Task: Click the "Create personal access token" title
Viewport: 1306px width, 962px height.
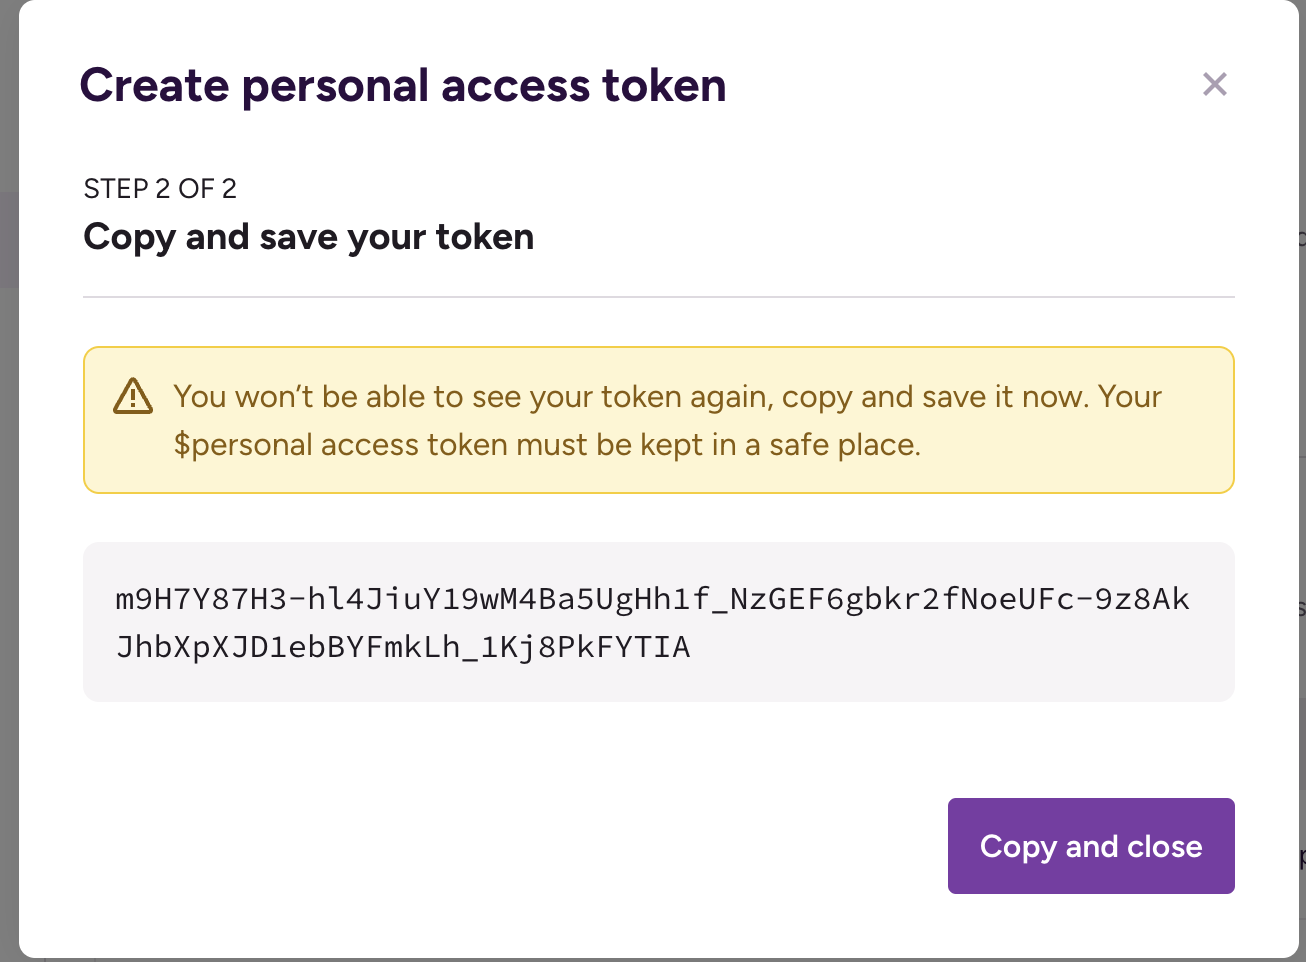Action: [402, 86]
